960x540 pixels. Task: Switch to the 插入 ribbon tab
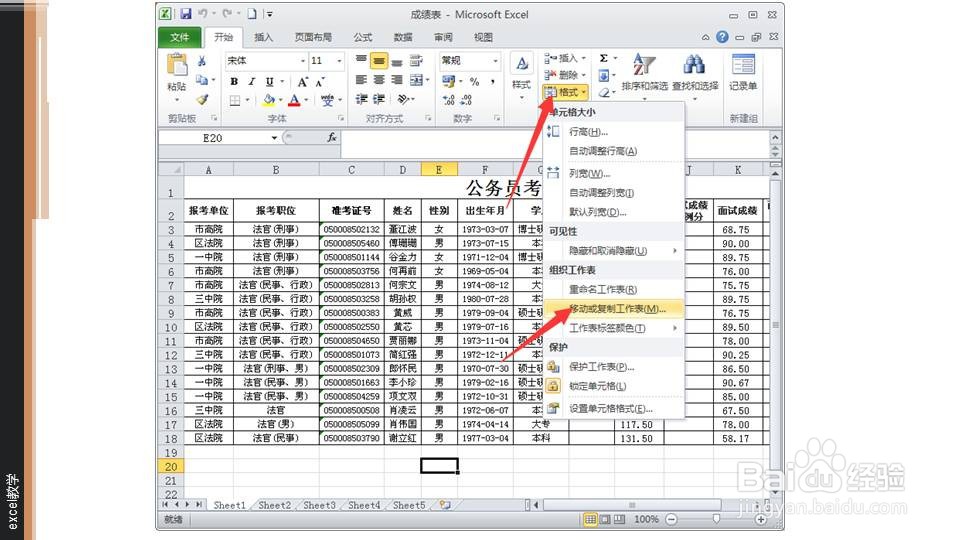[x=263, y=37]
